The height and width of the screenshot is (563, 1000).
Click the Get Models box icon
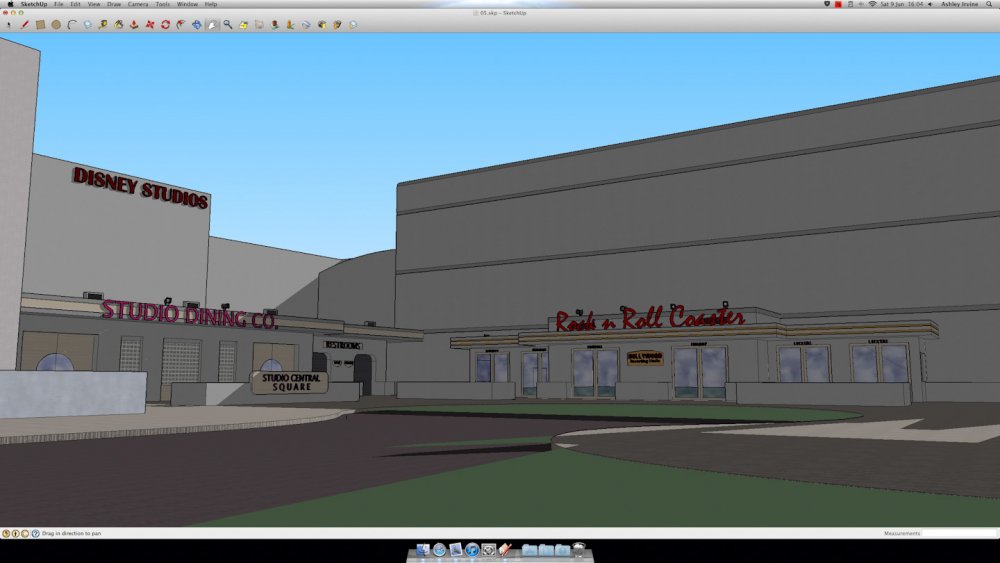(x=321, y=25)
